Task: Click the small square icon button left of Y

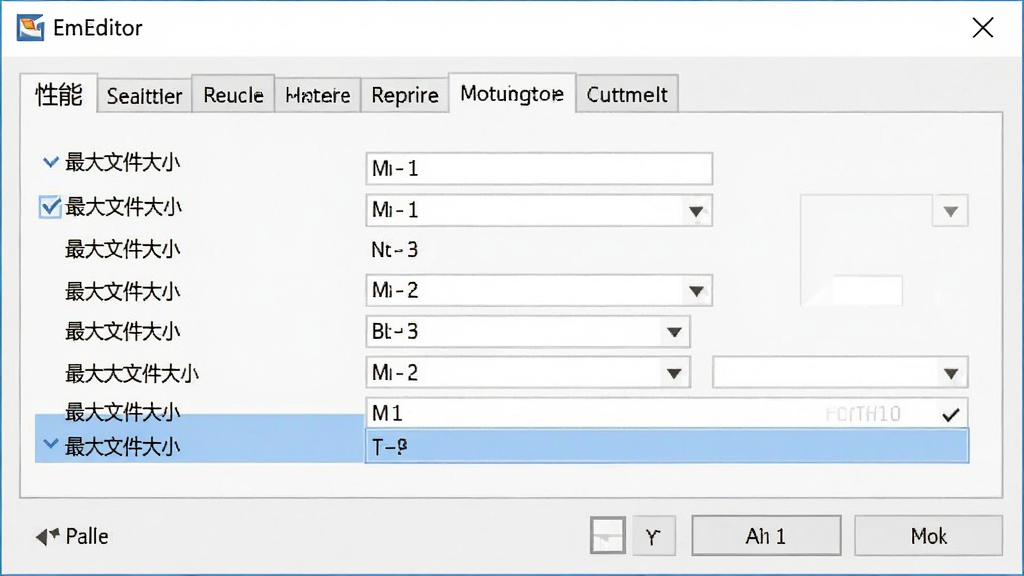Action: click(x=608, y=536)
